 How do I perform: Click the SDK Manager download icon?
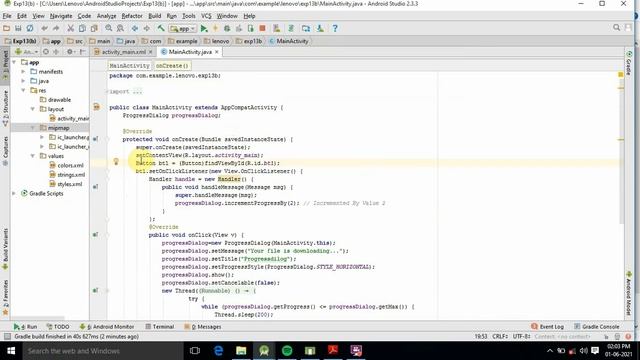point(320,29)
